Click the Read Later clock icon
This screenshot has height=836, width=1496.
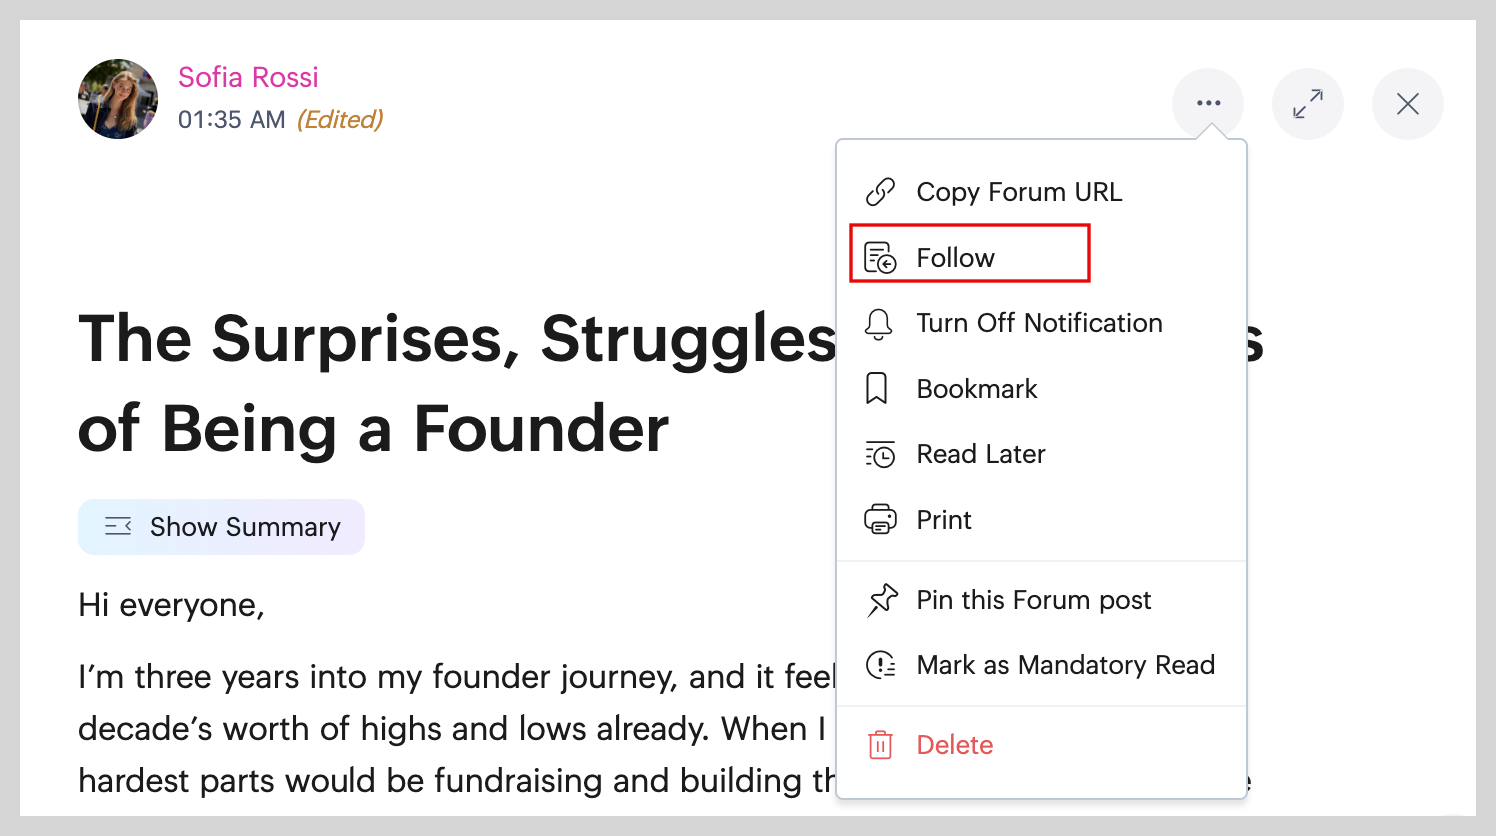click(x=880, y=455)
